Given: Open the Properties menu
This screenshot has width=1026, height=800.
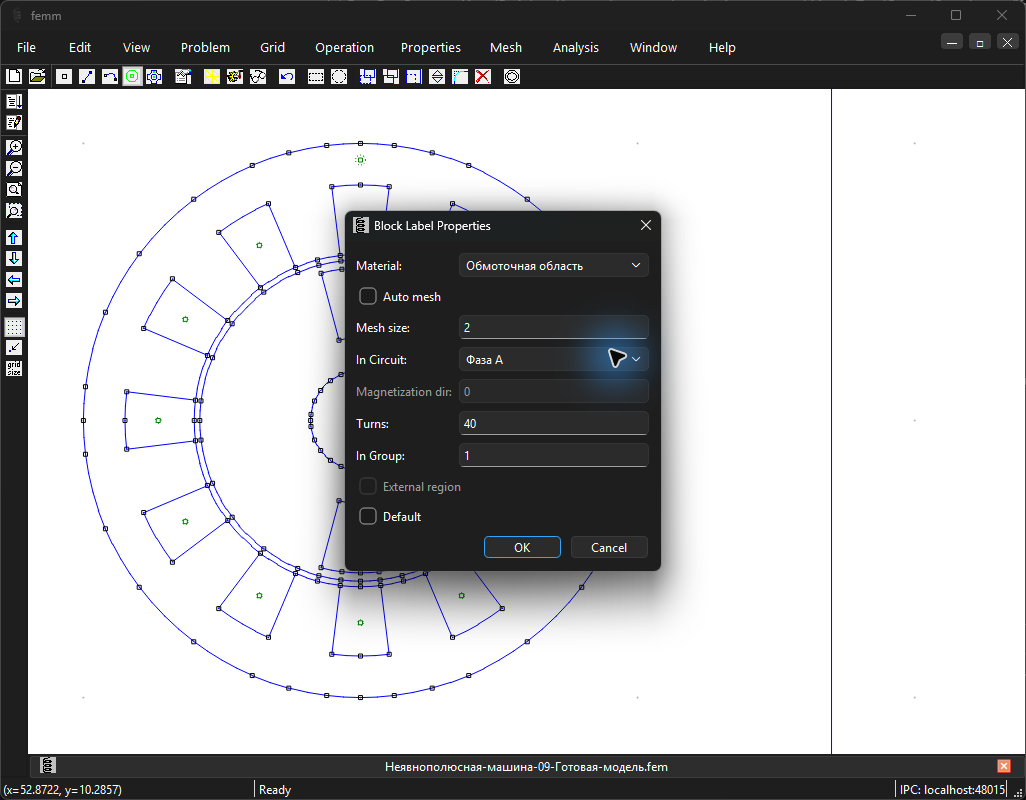Looking at the screenshot, I should pyautogui.click(x=431, y=48).
